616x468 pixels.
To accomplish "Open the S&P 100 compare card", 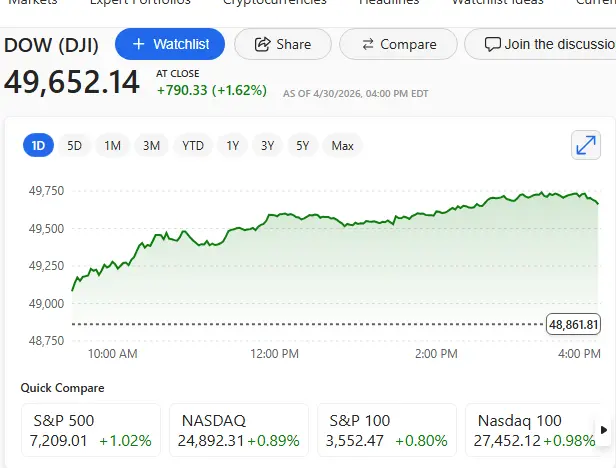I will tap(386, 430).
